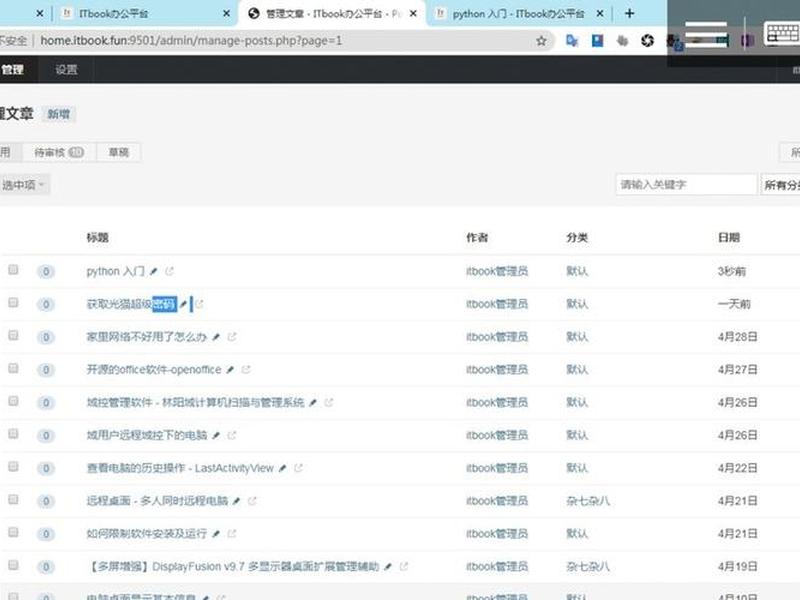Click the black-and-white circular swirl toolbar icon

coord(647,41)
